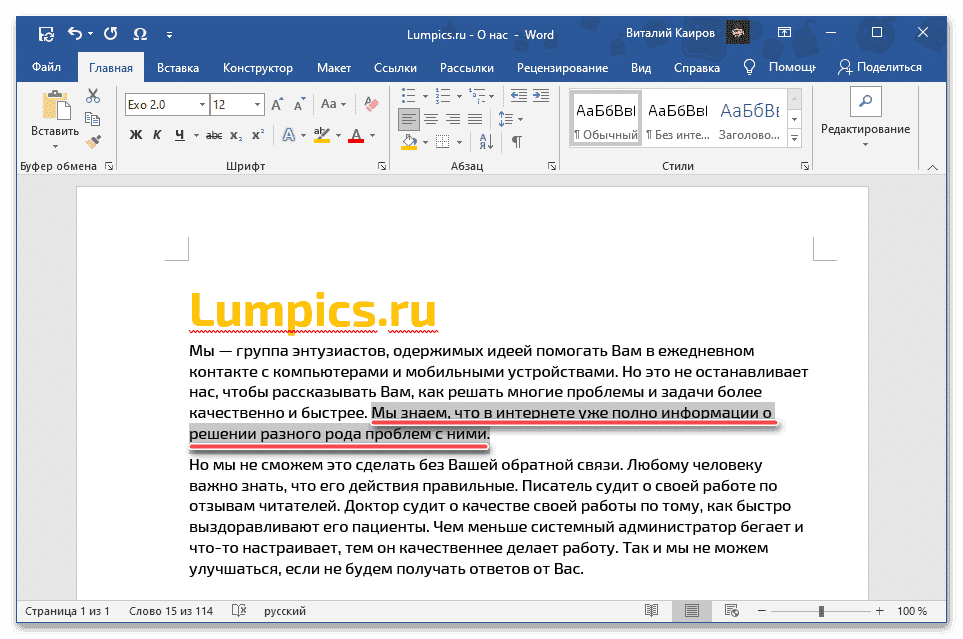Screen dimensions: 963x639
Task: Toggle paragraph marks display (¶)
Action: pyautogui.click(x=516, y=141)
